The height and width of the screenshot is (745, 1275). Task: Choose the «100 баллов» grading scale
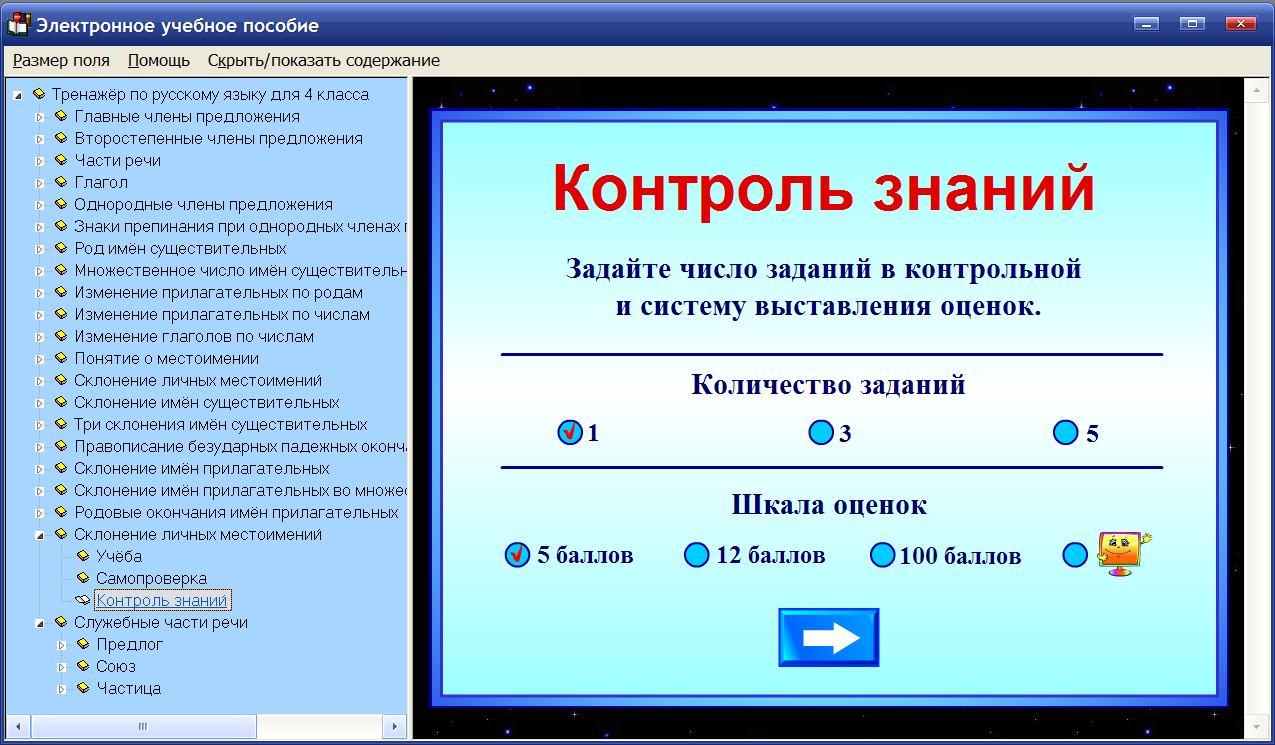(x=881, y=555)
